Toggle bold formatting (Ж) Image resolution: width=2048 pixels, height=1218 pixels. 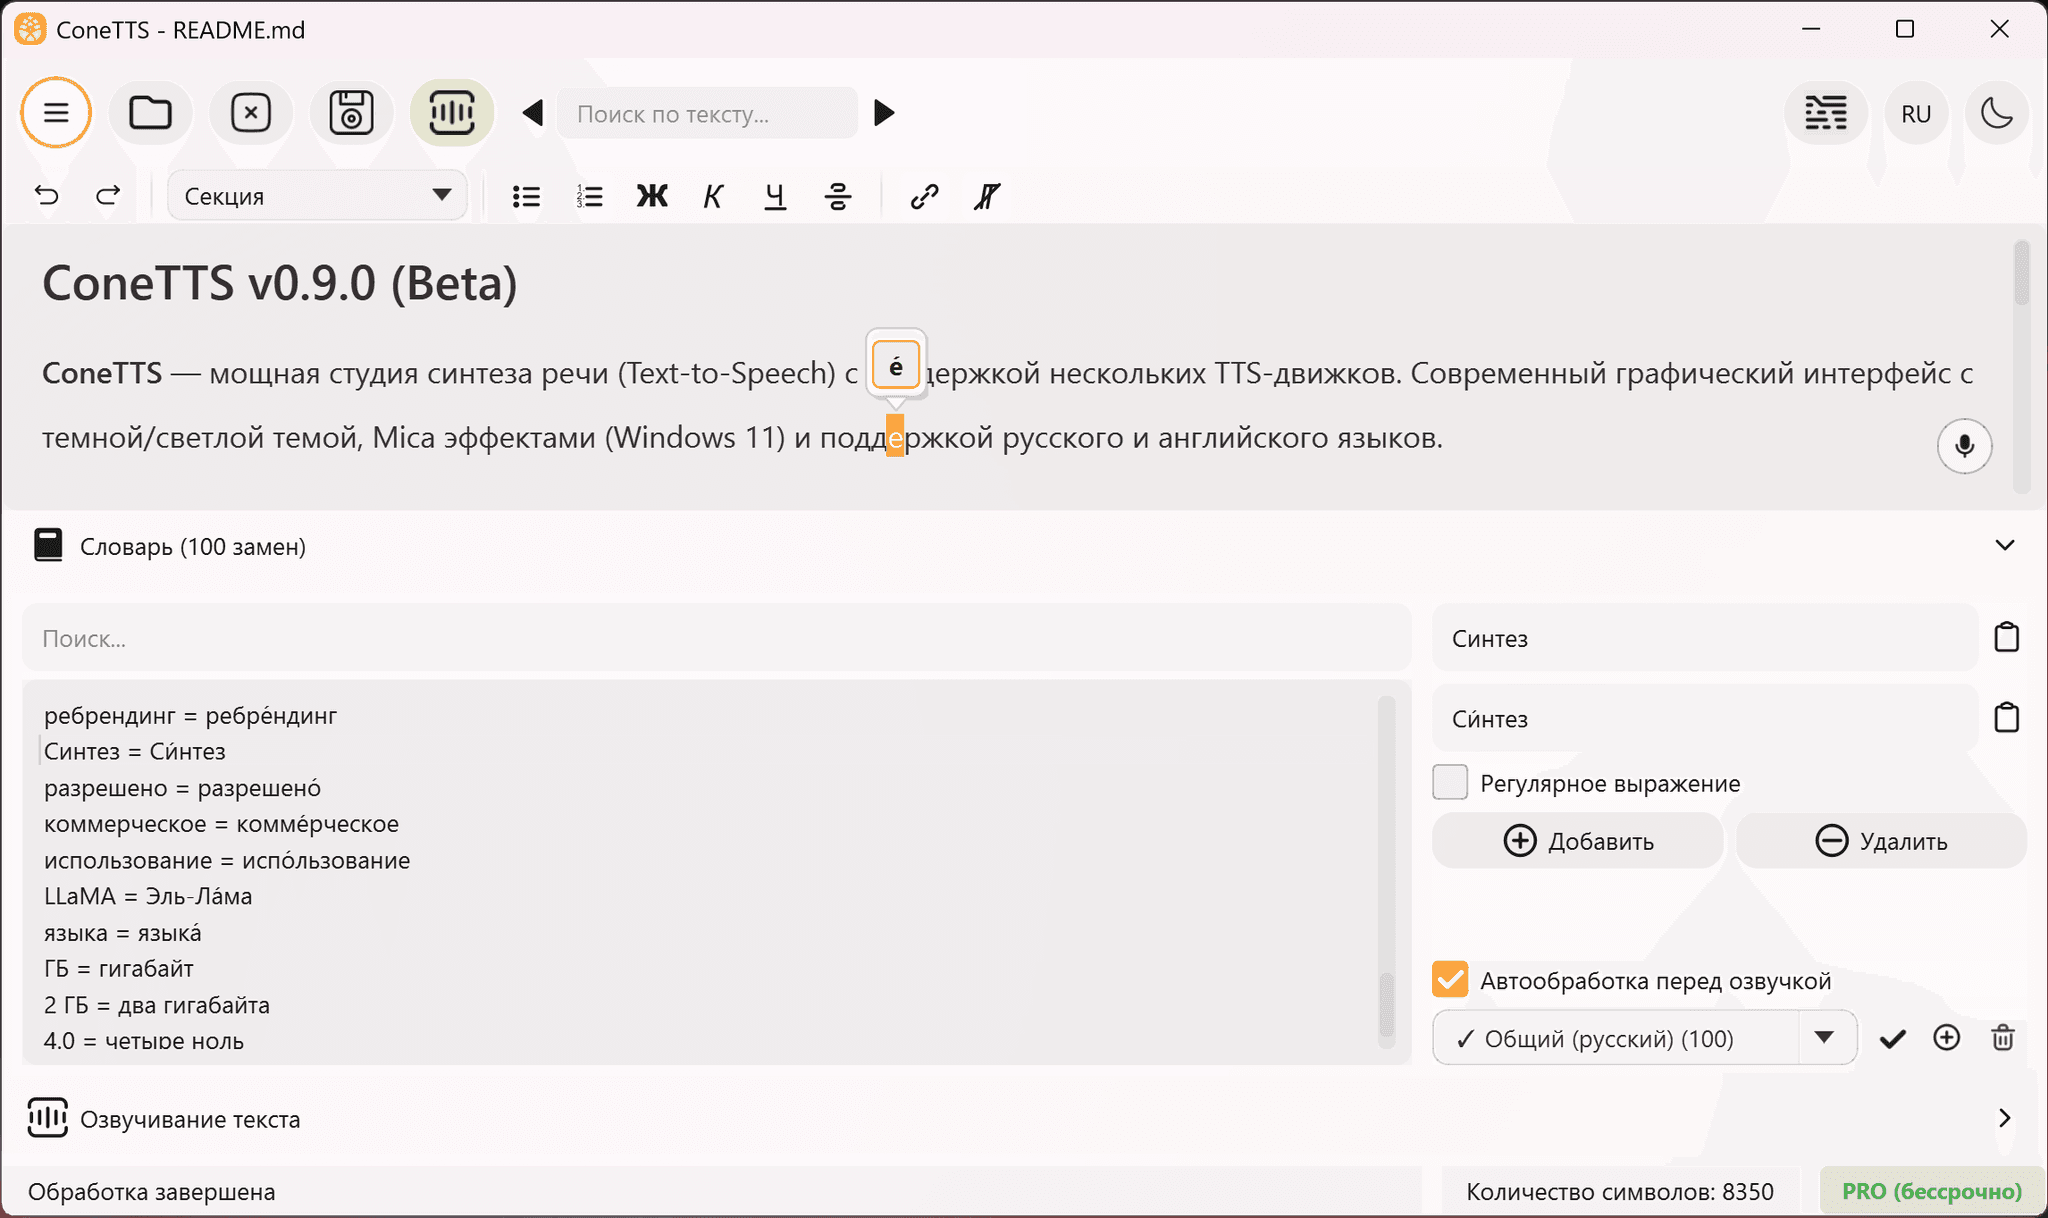pos(652,196)
